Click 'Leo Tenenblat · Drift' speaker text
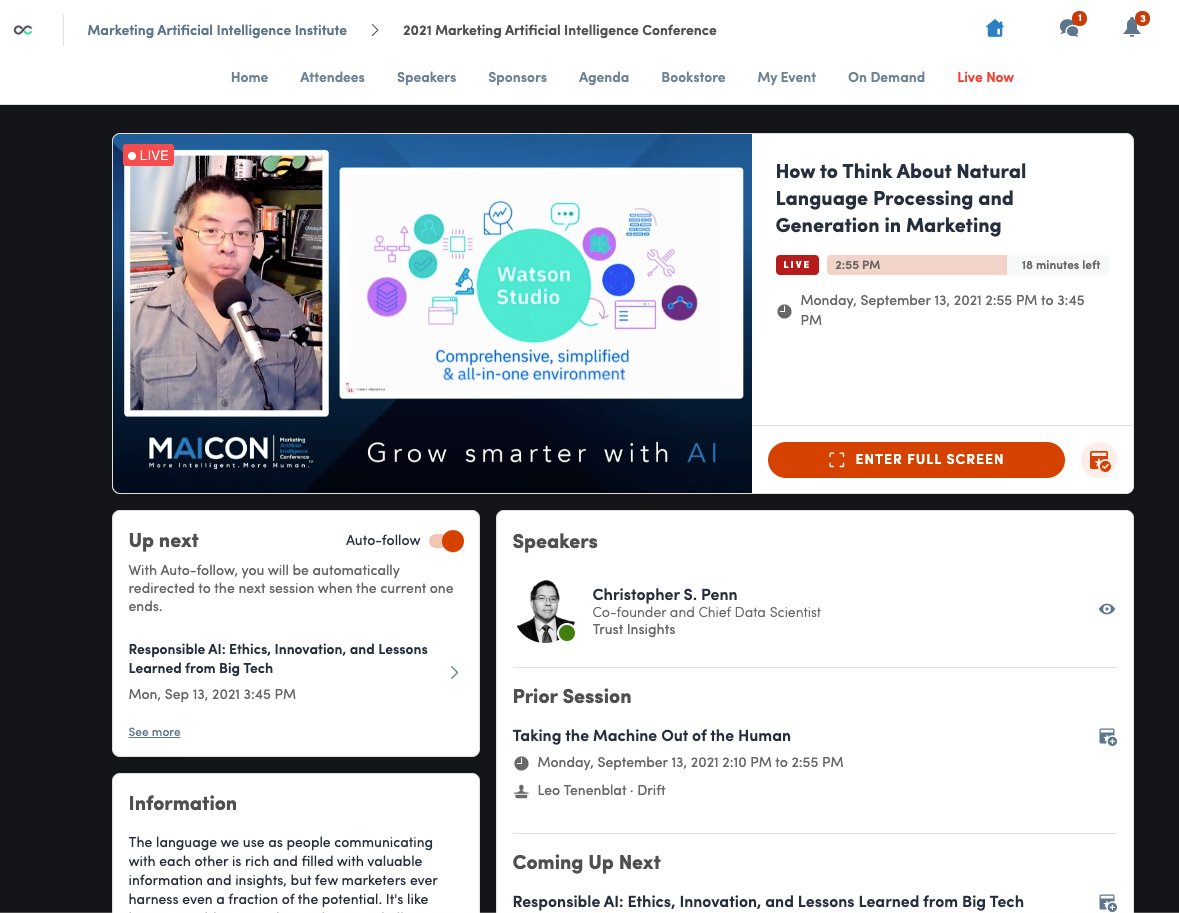This screenshot has width=1179, height=913. pos(602,790)
